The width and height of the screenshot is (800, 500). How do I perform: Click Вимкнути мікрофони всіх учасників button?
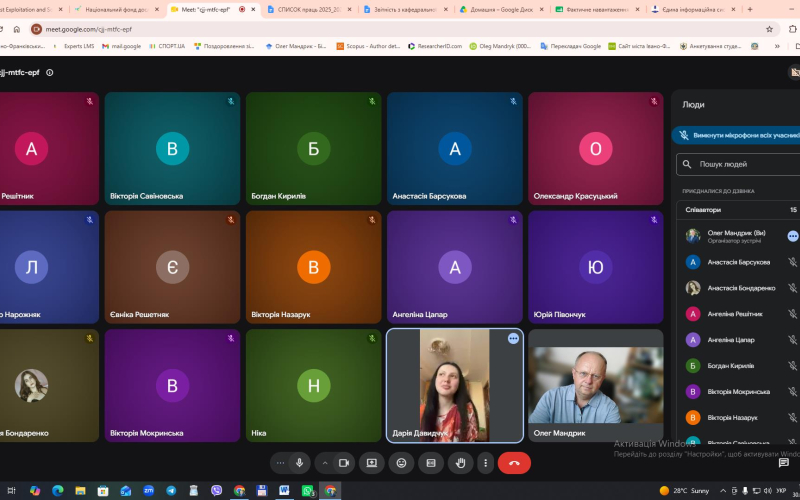[x=736, y=135]
